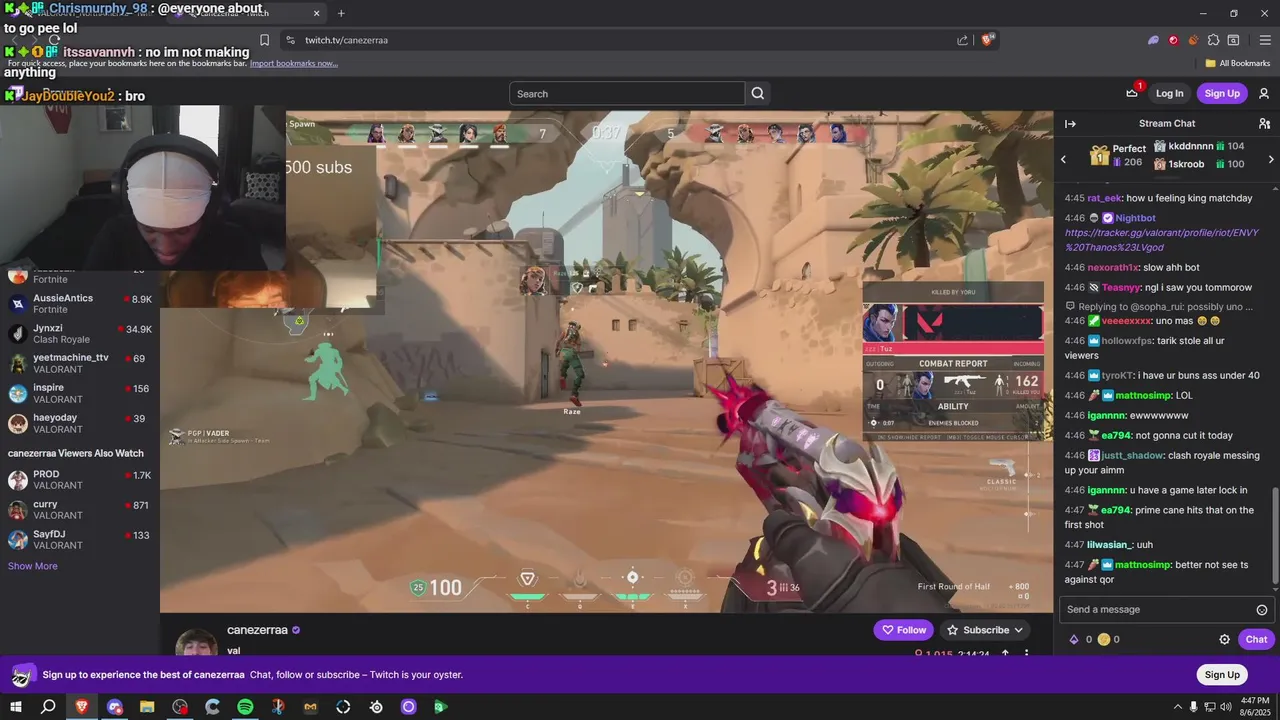This screenshot has width=1280, height=720.
Task: Click mattnosimp username saying LOL
Action: [x=1143, y=395]
